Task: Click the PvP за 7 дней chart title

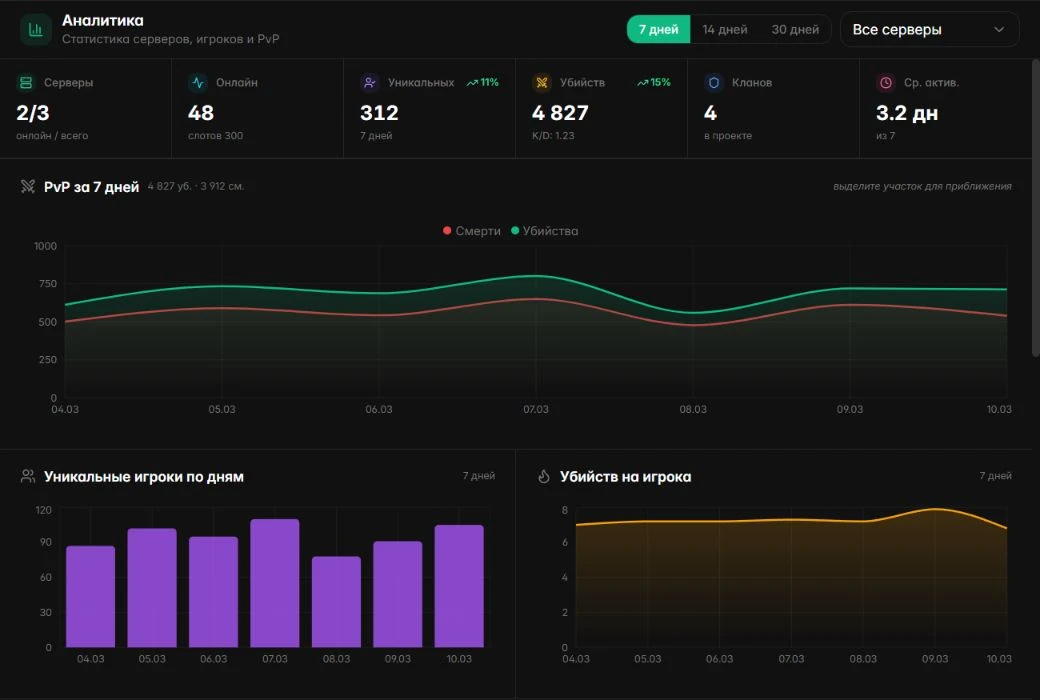Action: (x=92, y=187)
